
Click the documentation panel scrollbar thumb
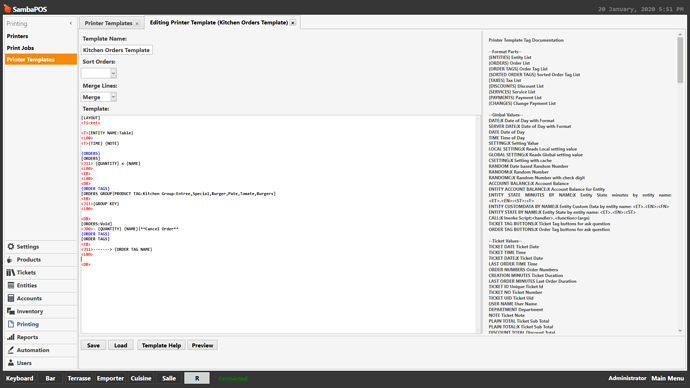(680, 60)
